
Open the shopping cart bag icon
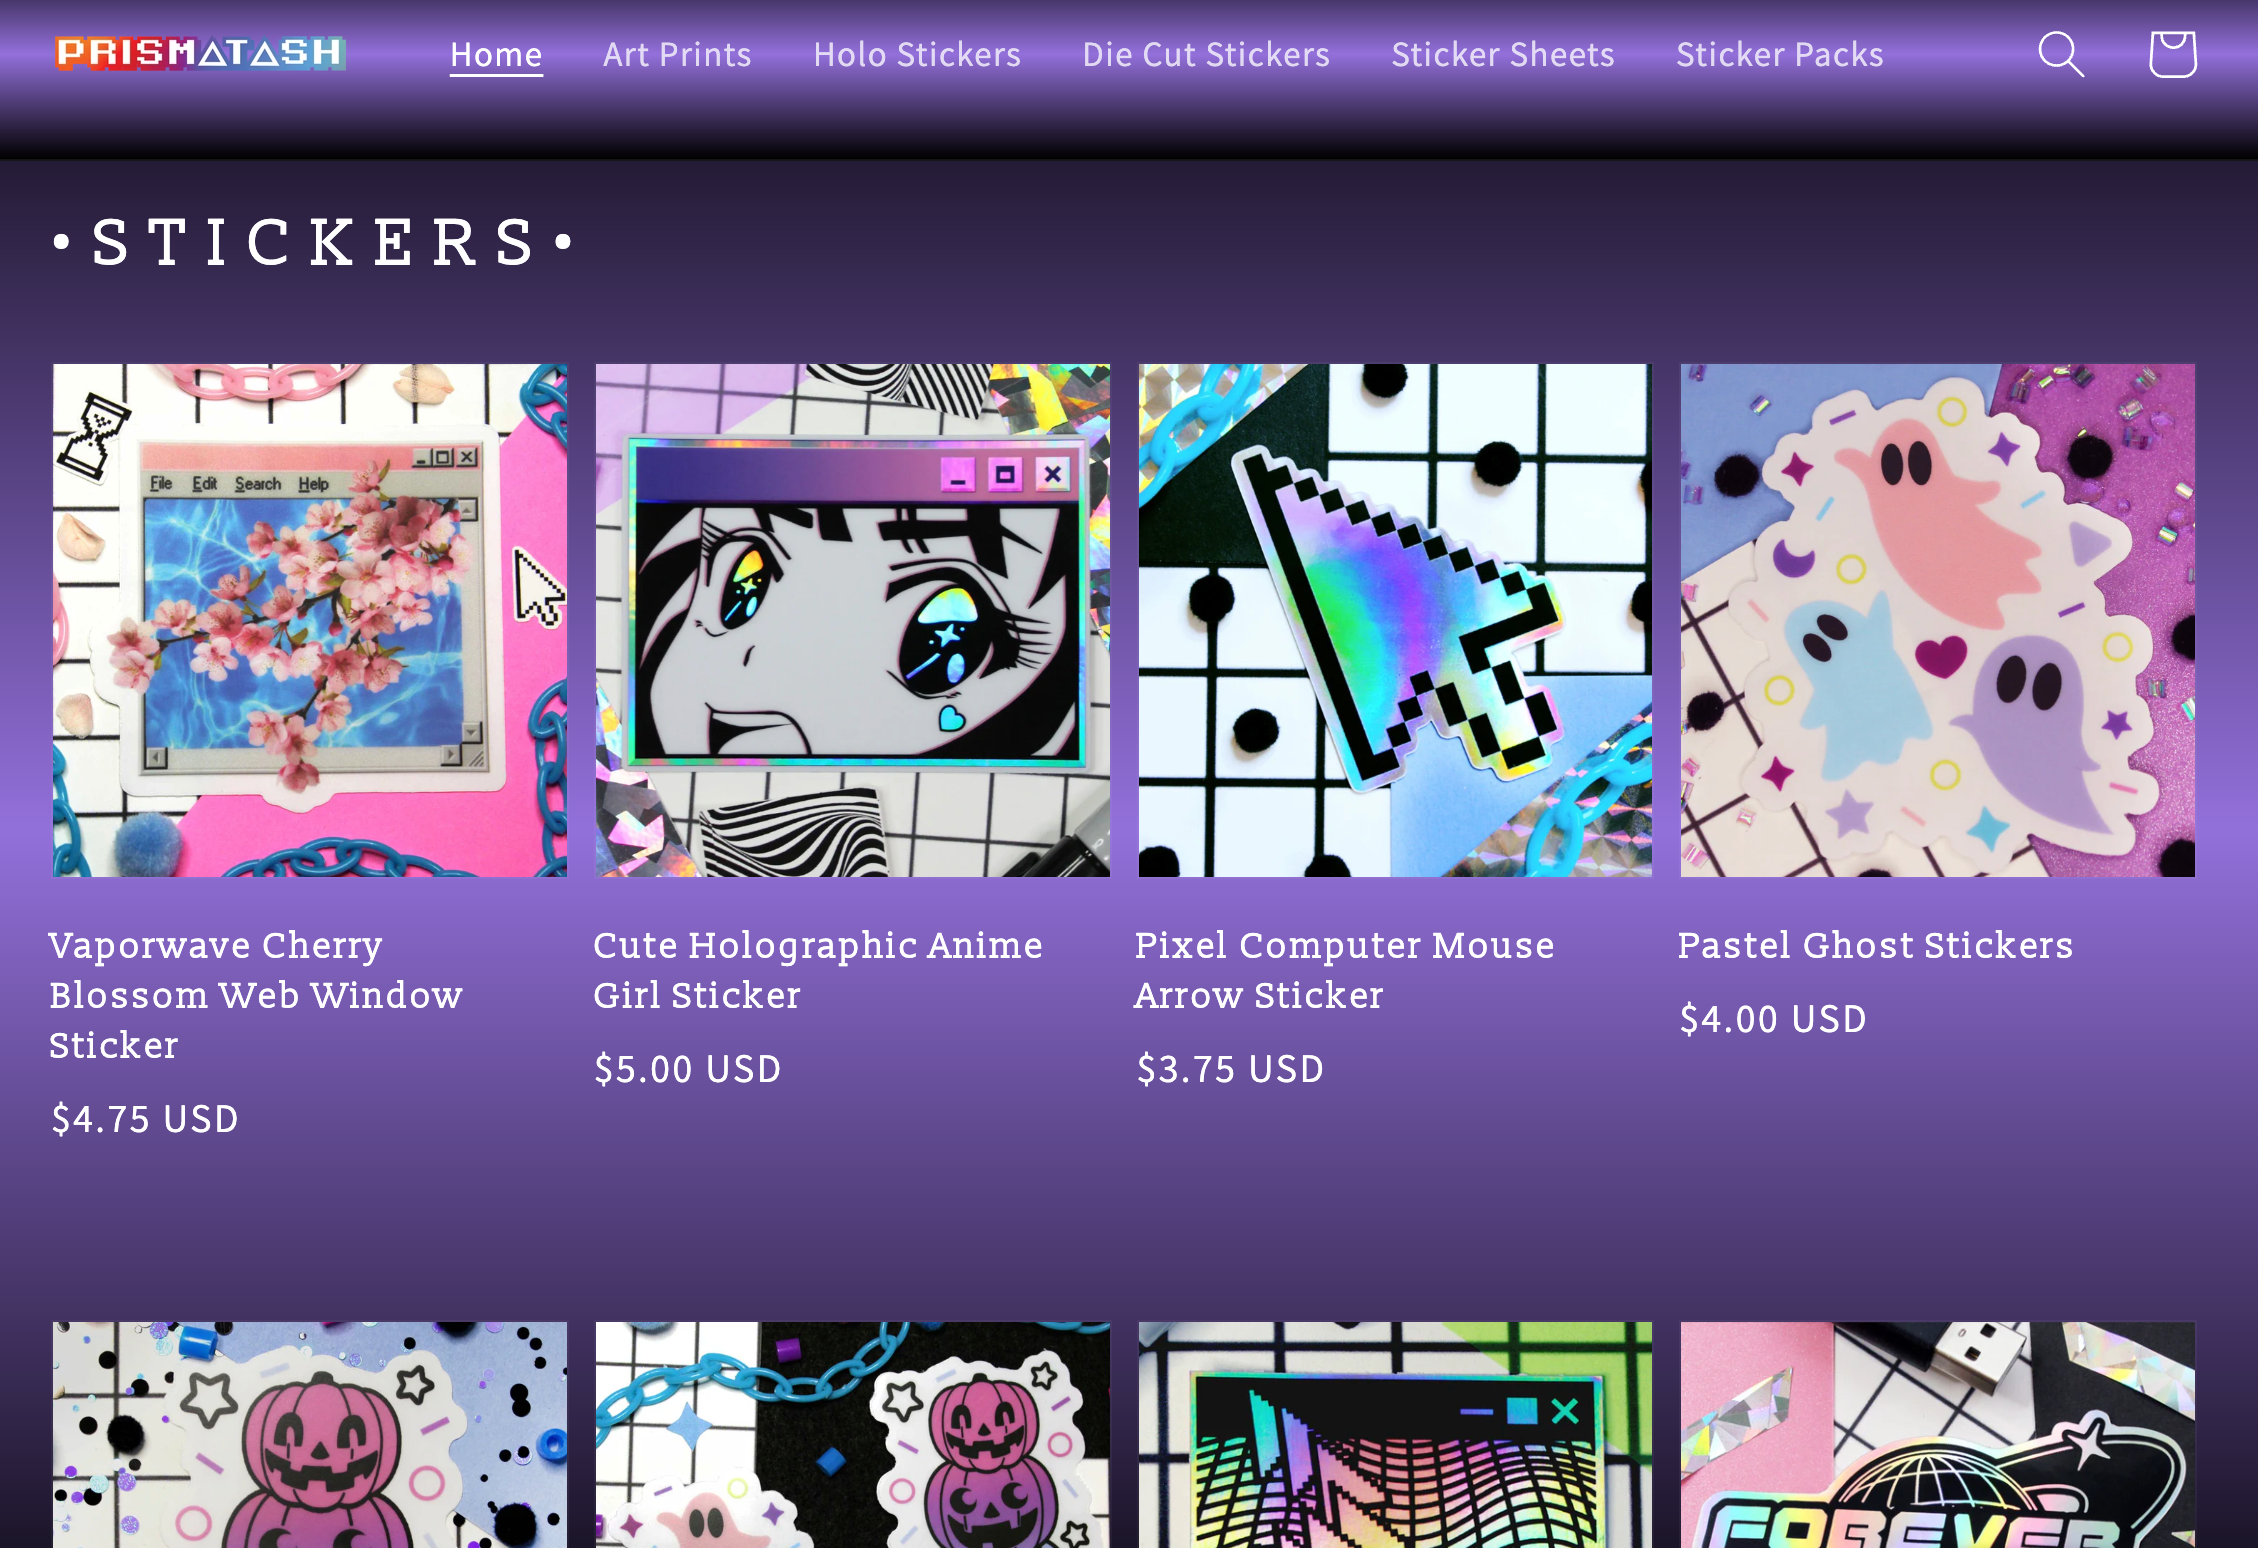click(x=2172, y=54)
